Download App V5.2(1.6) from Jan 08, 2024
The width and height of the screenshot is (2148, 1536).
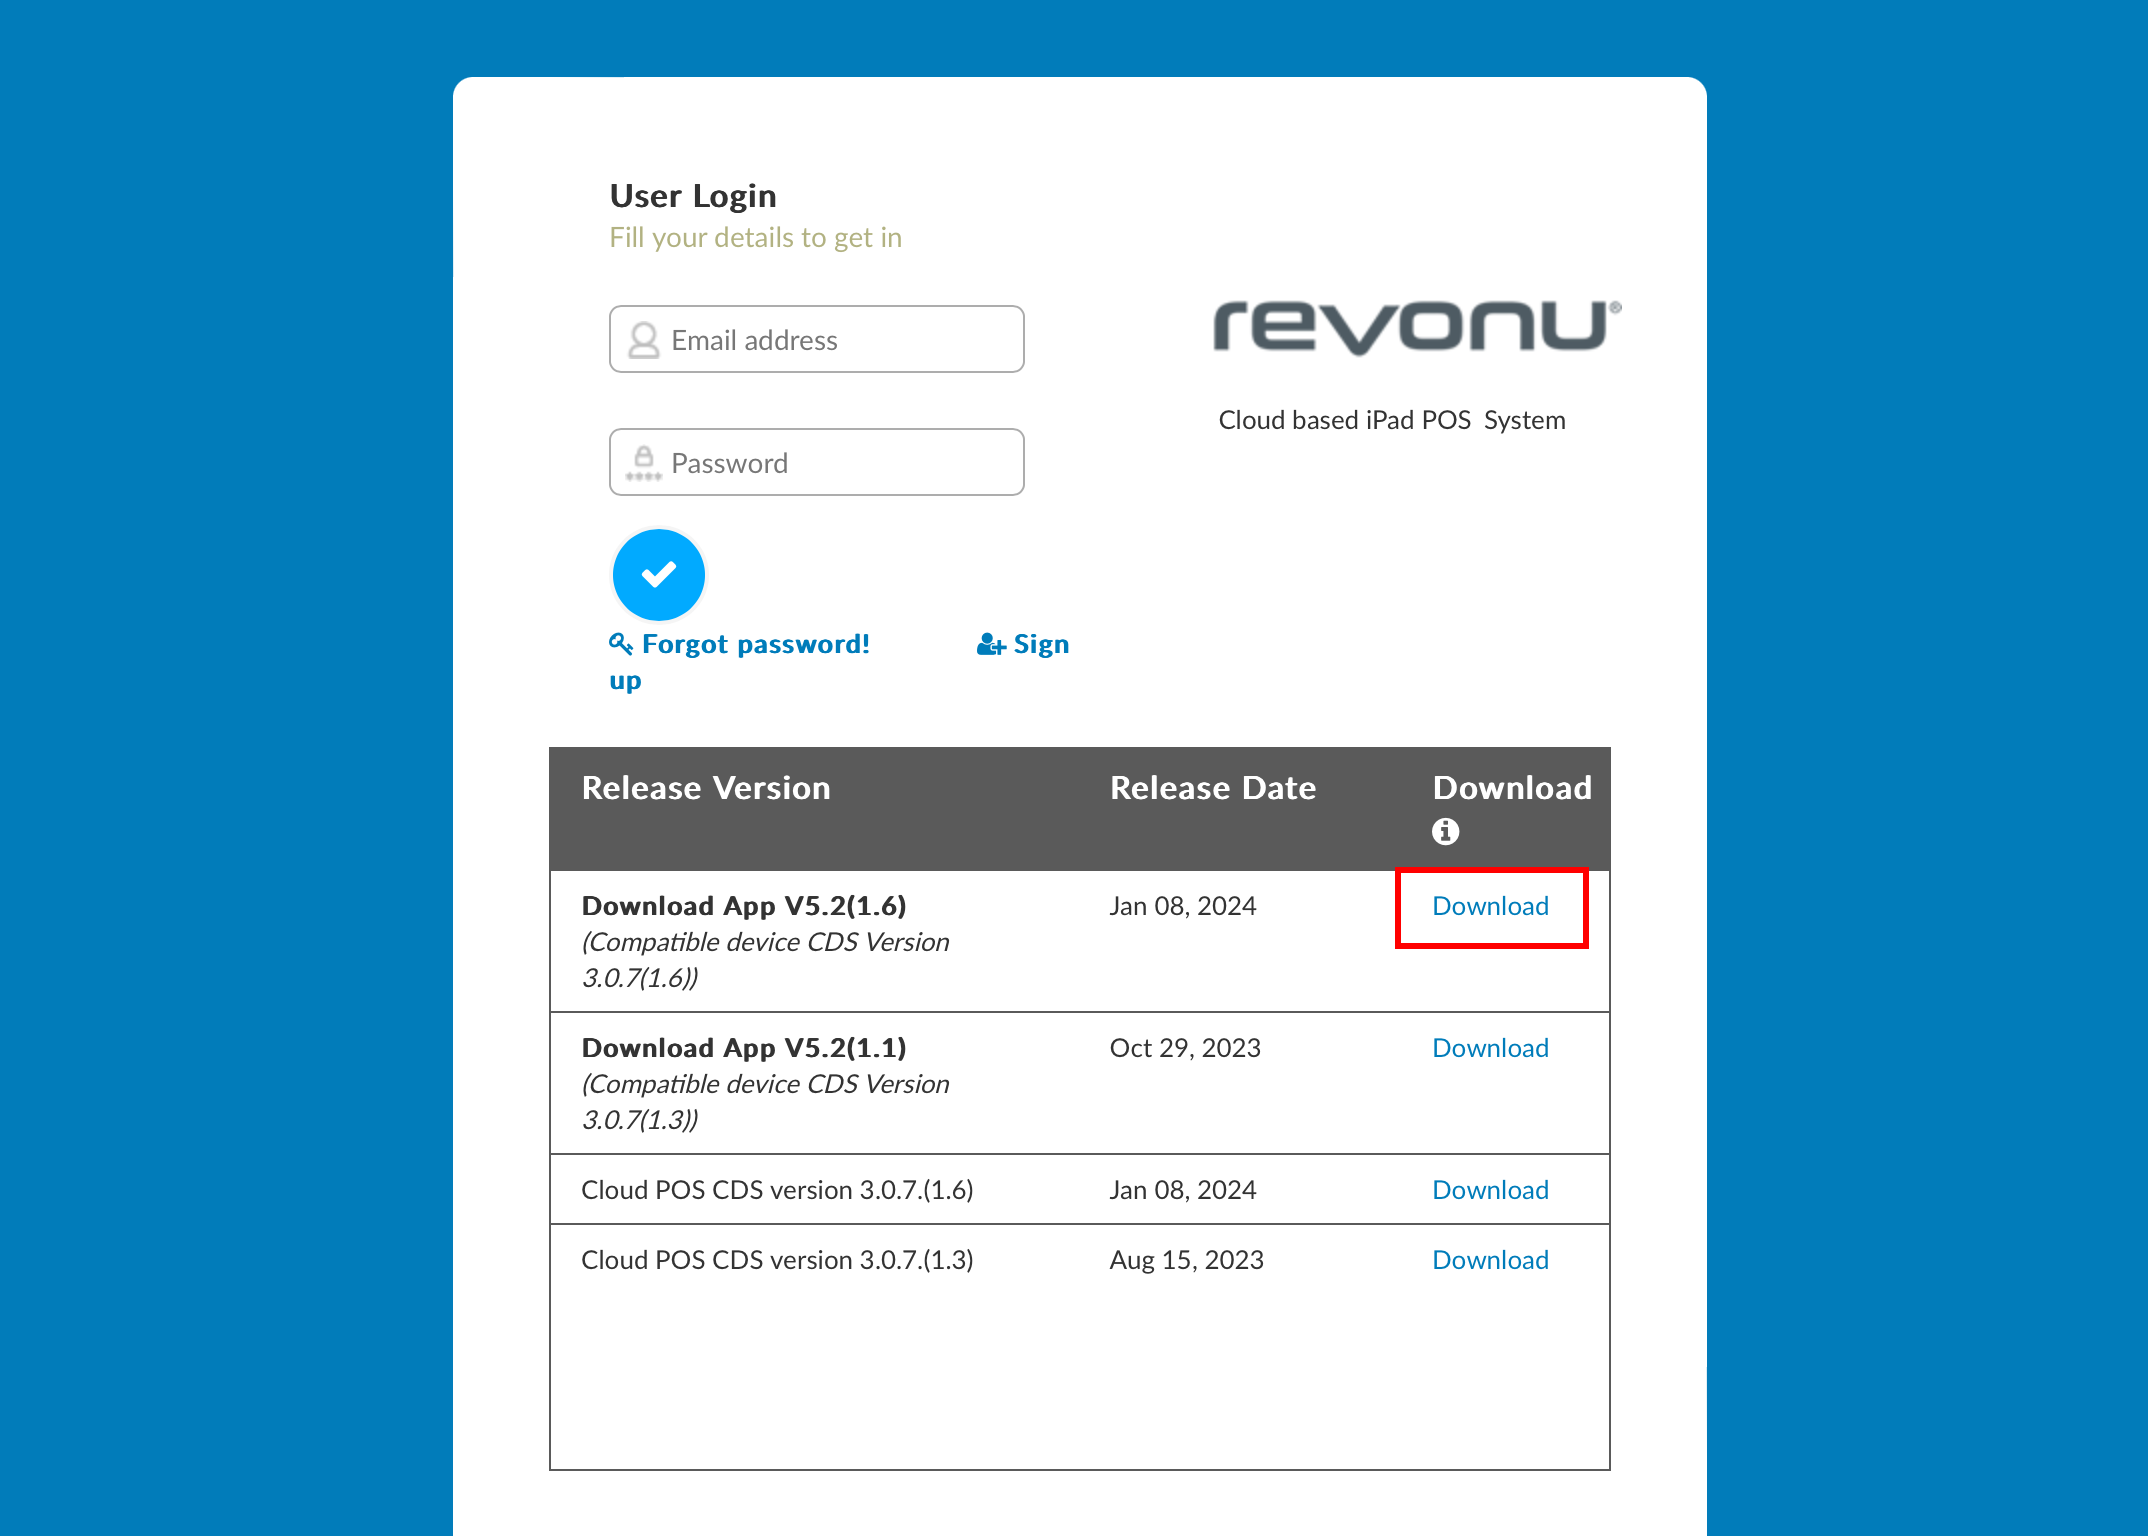pos(1490,906)
